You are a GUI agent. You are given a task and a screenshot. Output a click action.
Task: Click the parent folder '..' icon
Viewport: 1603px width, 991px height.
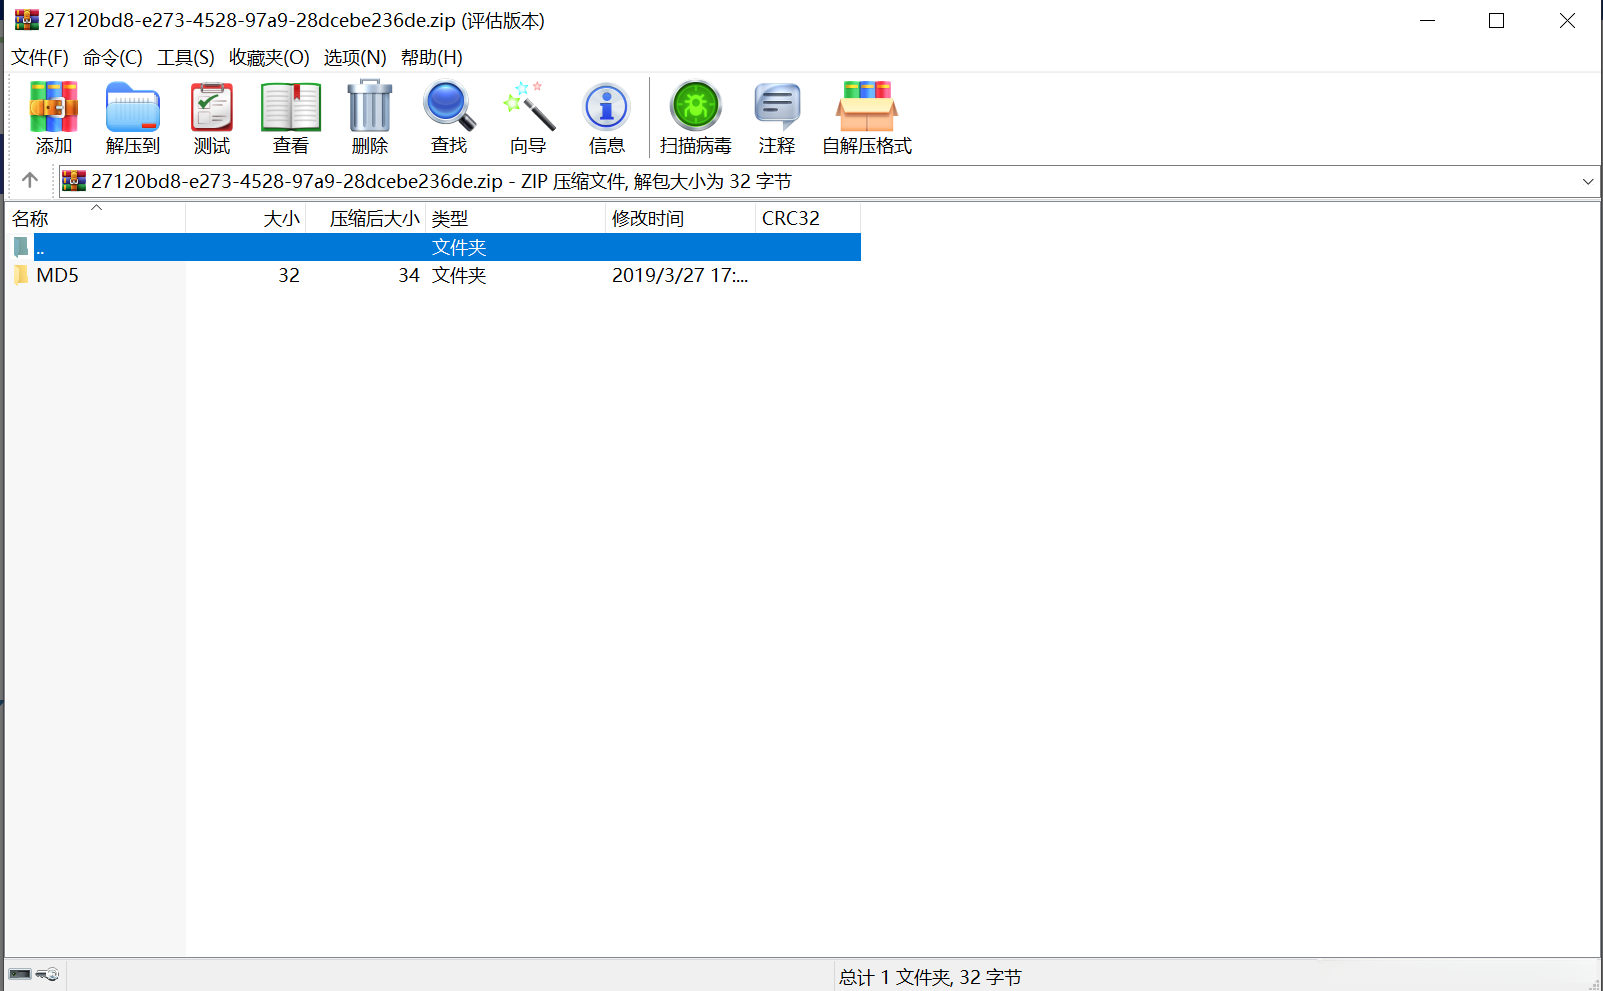tap(21, 247)
